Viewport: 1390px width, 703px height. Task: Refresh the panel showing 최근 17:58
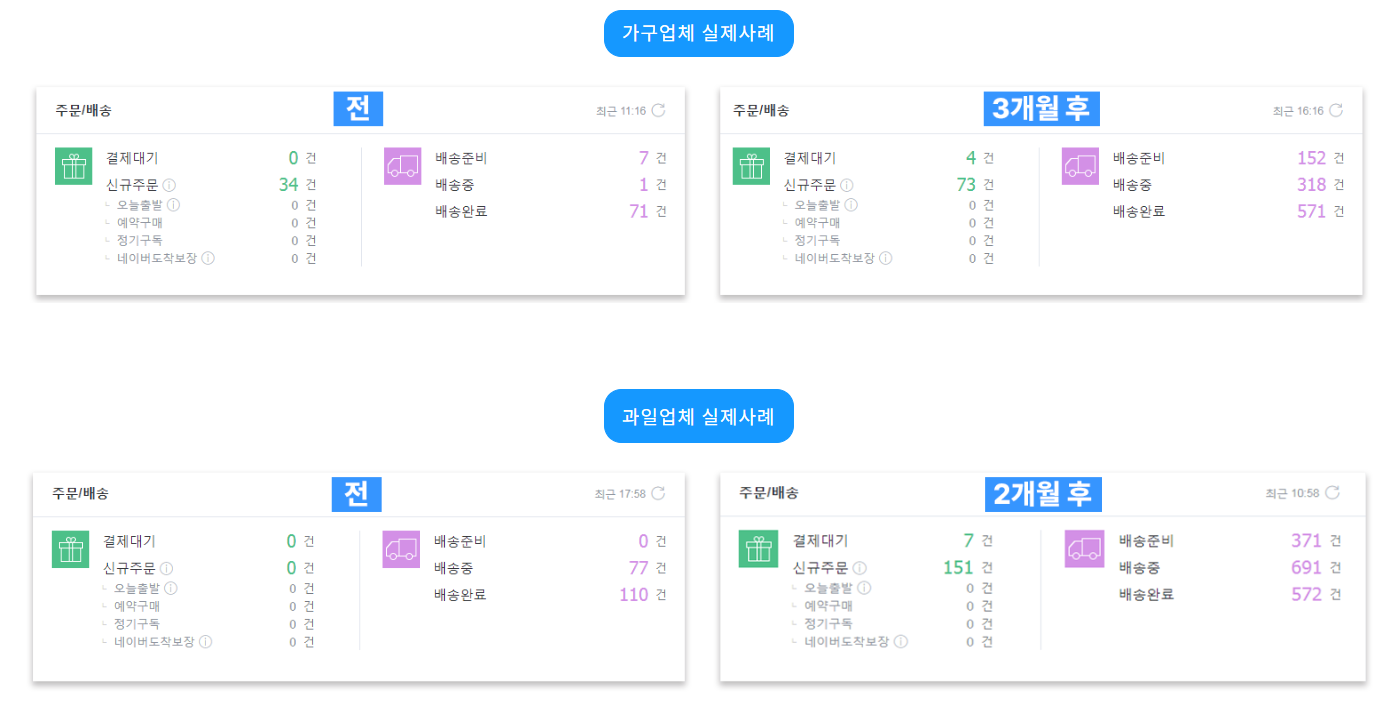658,493
